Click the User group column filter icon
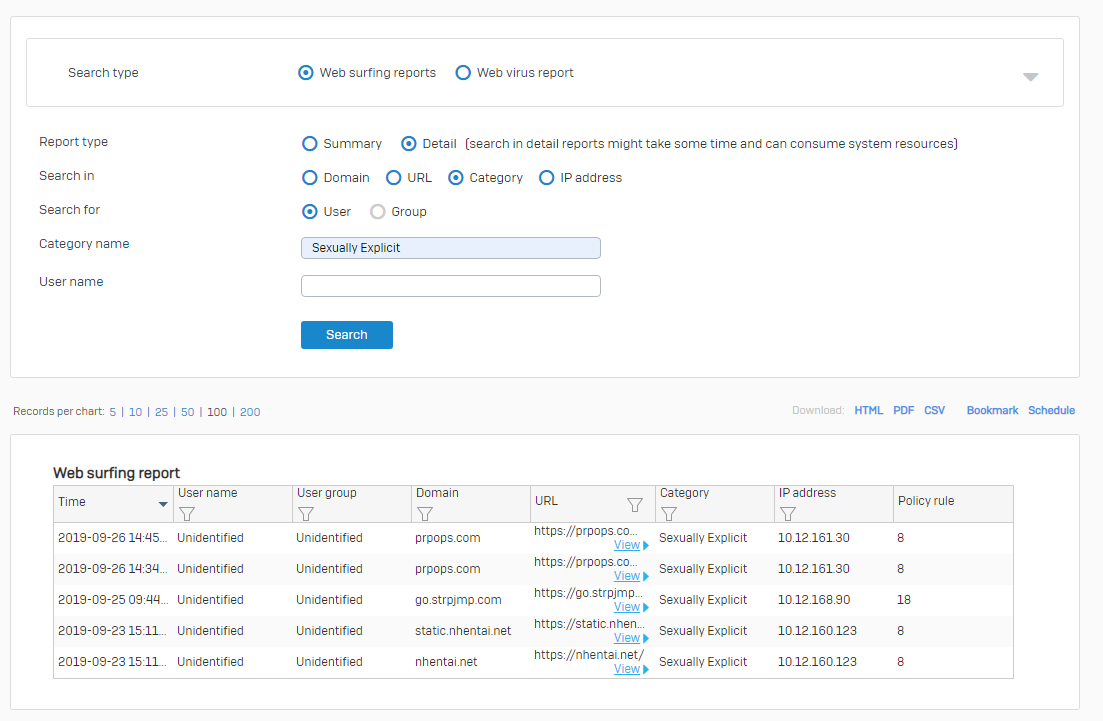Screen dimensions: 1103x721 click(x=306, y=514)
